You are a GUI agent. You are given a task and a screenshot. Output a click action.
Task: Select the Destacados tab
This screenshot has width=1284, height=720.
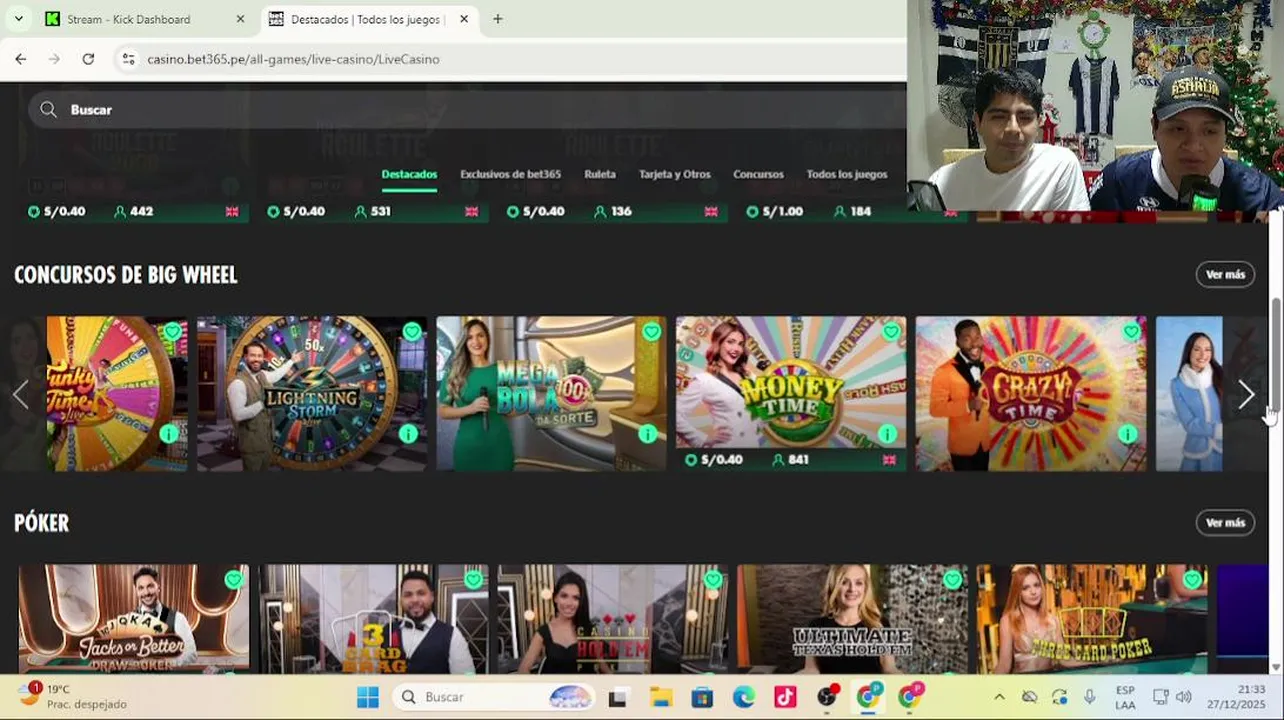point(409,174)
